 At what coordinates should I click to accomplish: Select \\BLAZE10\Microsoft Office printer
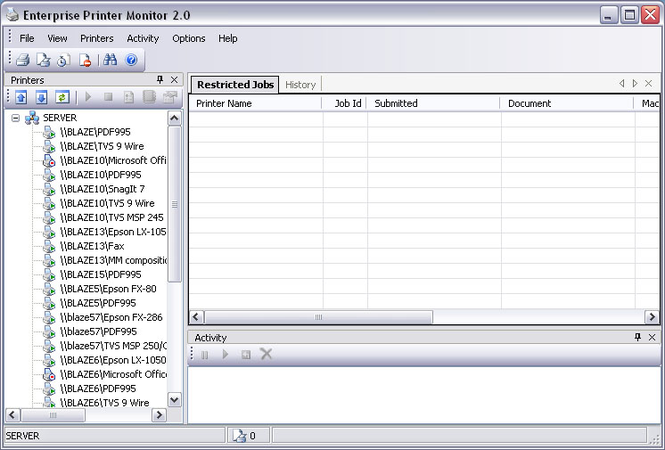[113, 160]
